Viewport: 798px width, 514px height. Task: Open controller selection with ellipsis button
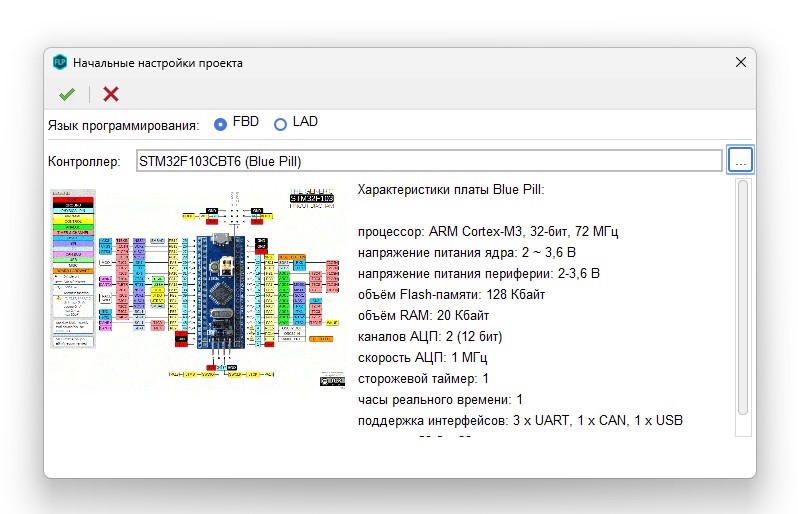pyautogui.click(x=740, y=160)
